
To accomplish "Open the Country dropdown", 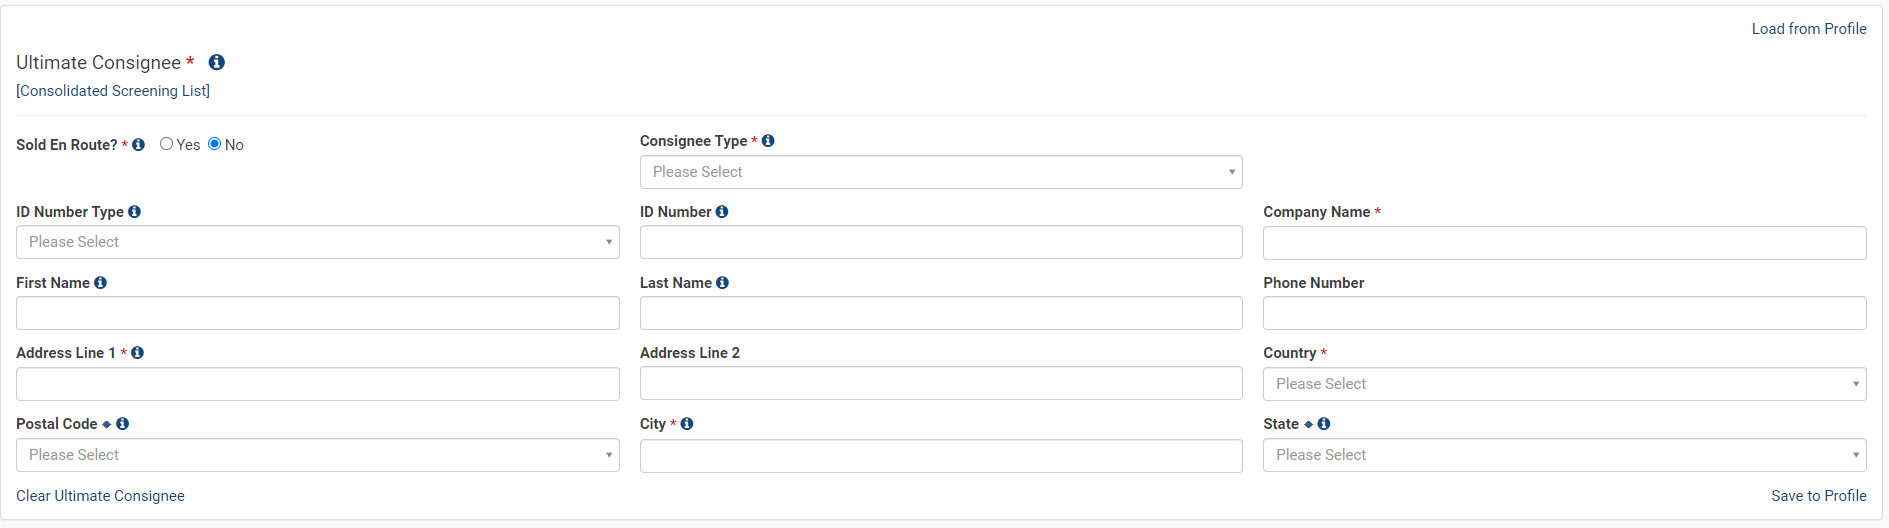I will point(1564,384).
